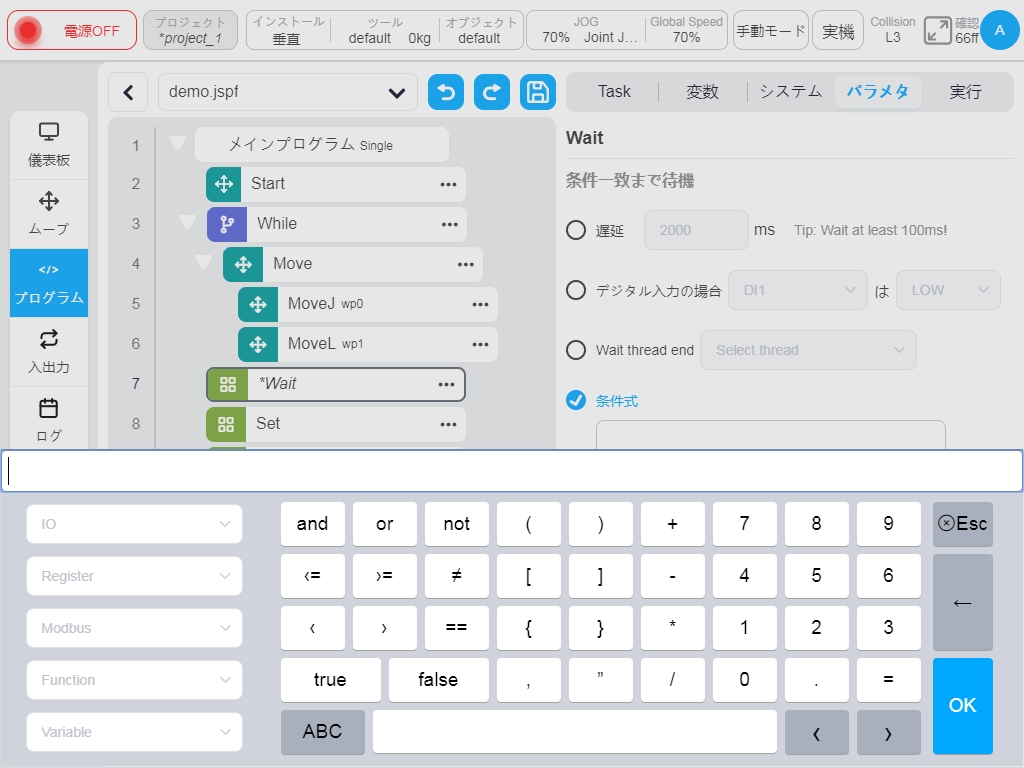The image size is (1024, 768).
Task: Open the Modbus dropdown
Action: (135, 628)
